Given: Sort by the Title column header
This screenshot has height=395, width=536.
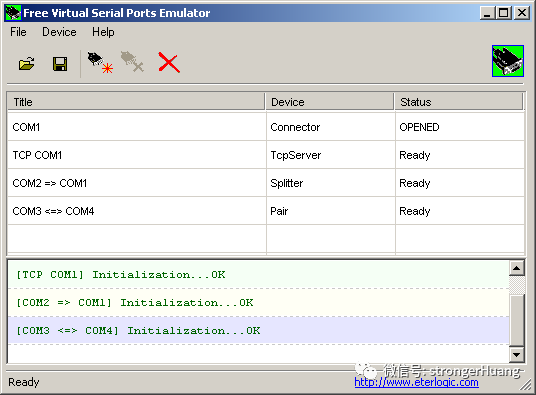Looking at the screenshot, I should click(x=136, y=102).
